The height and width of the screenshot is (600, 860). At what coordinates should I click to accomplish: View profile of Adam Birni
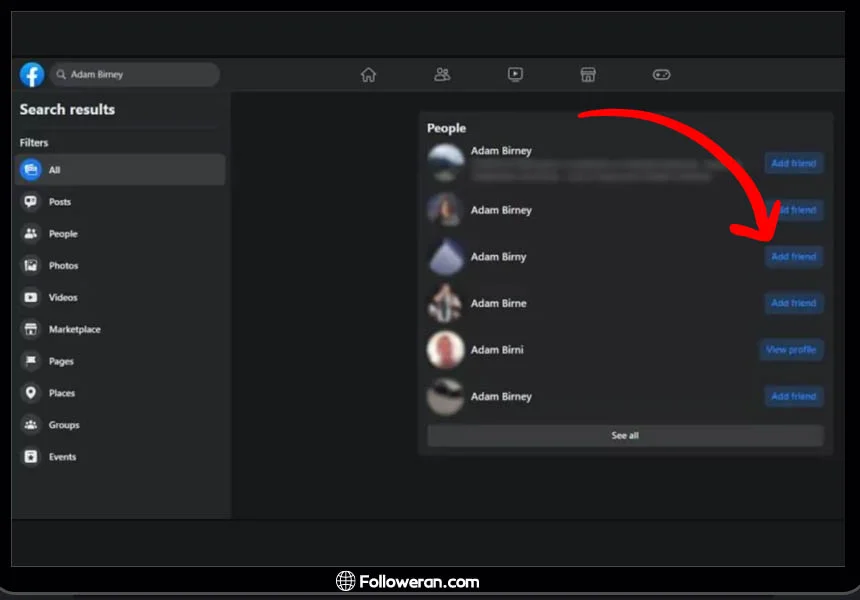tap(791, 350)
